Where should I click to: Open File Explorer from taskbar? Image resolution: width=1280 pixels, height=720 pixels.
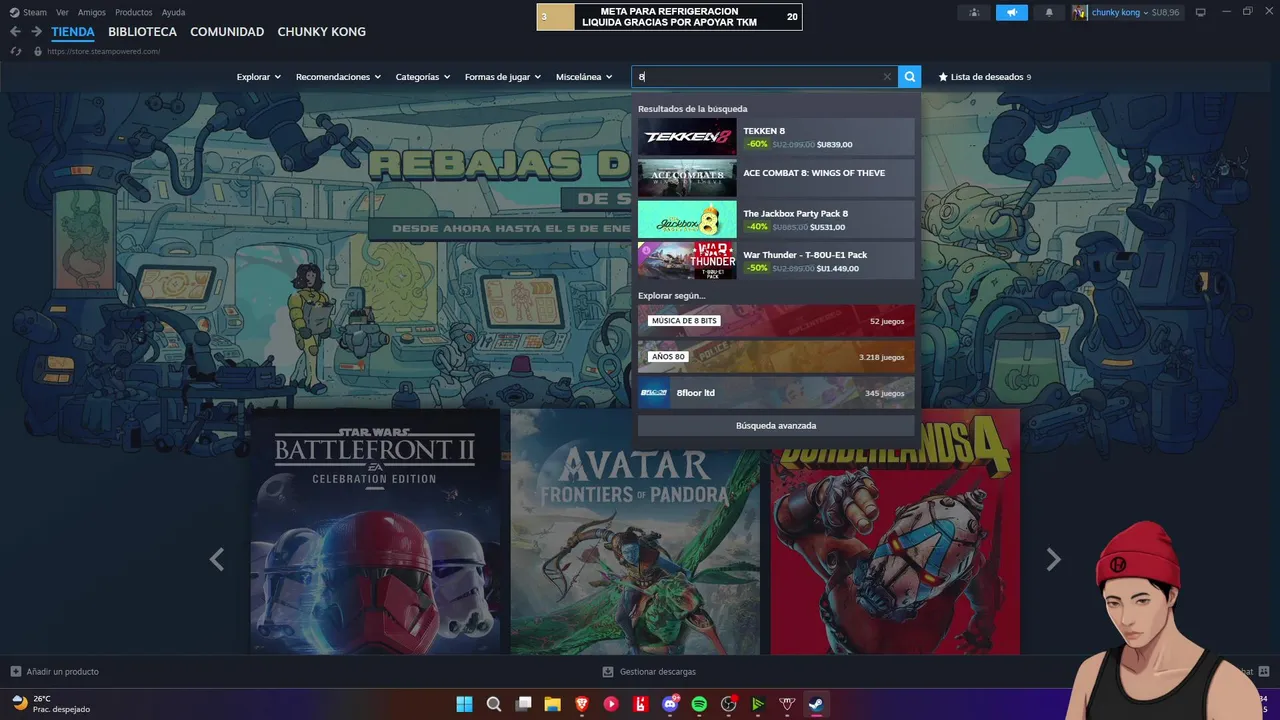[552, 704]
